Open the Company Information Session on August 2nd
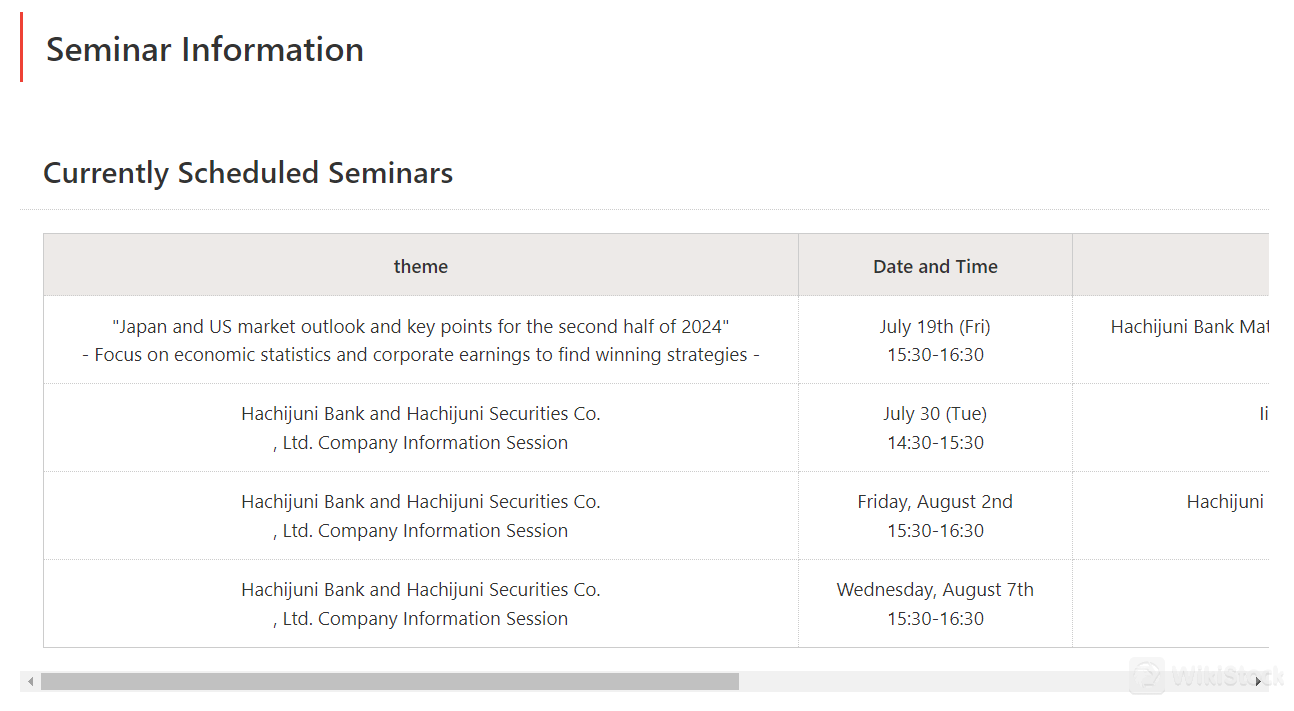This screenshot has height=711, width=1294. [420, 516]
